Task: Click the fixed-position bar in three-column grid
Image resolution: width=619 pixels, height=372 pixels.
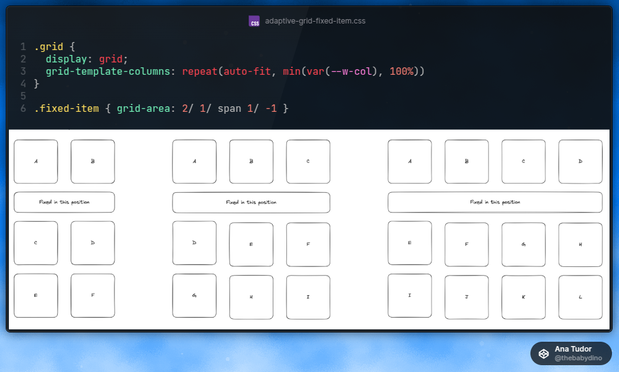Action: [x=251, y=202]
